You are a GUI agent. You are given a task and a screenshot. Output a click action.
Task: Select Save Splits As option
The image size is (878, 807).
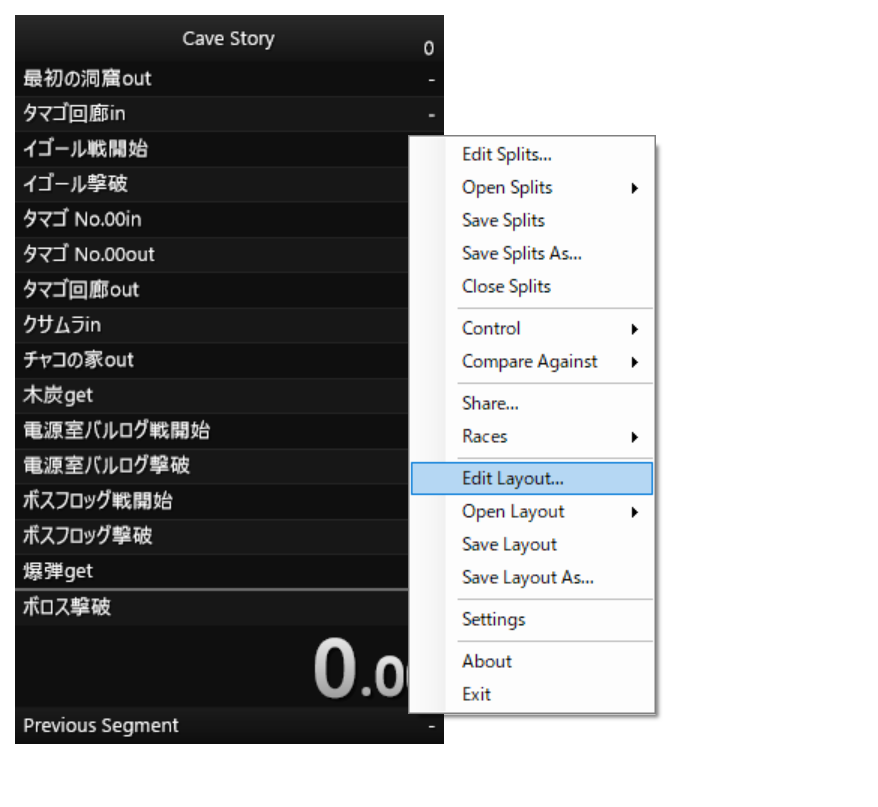[x=532, y=254]
